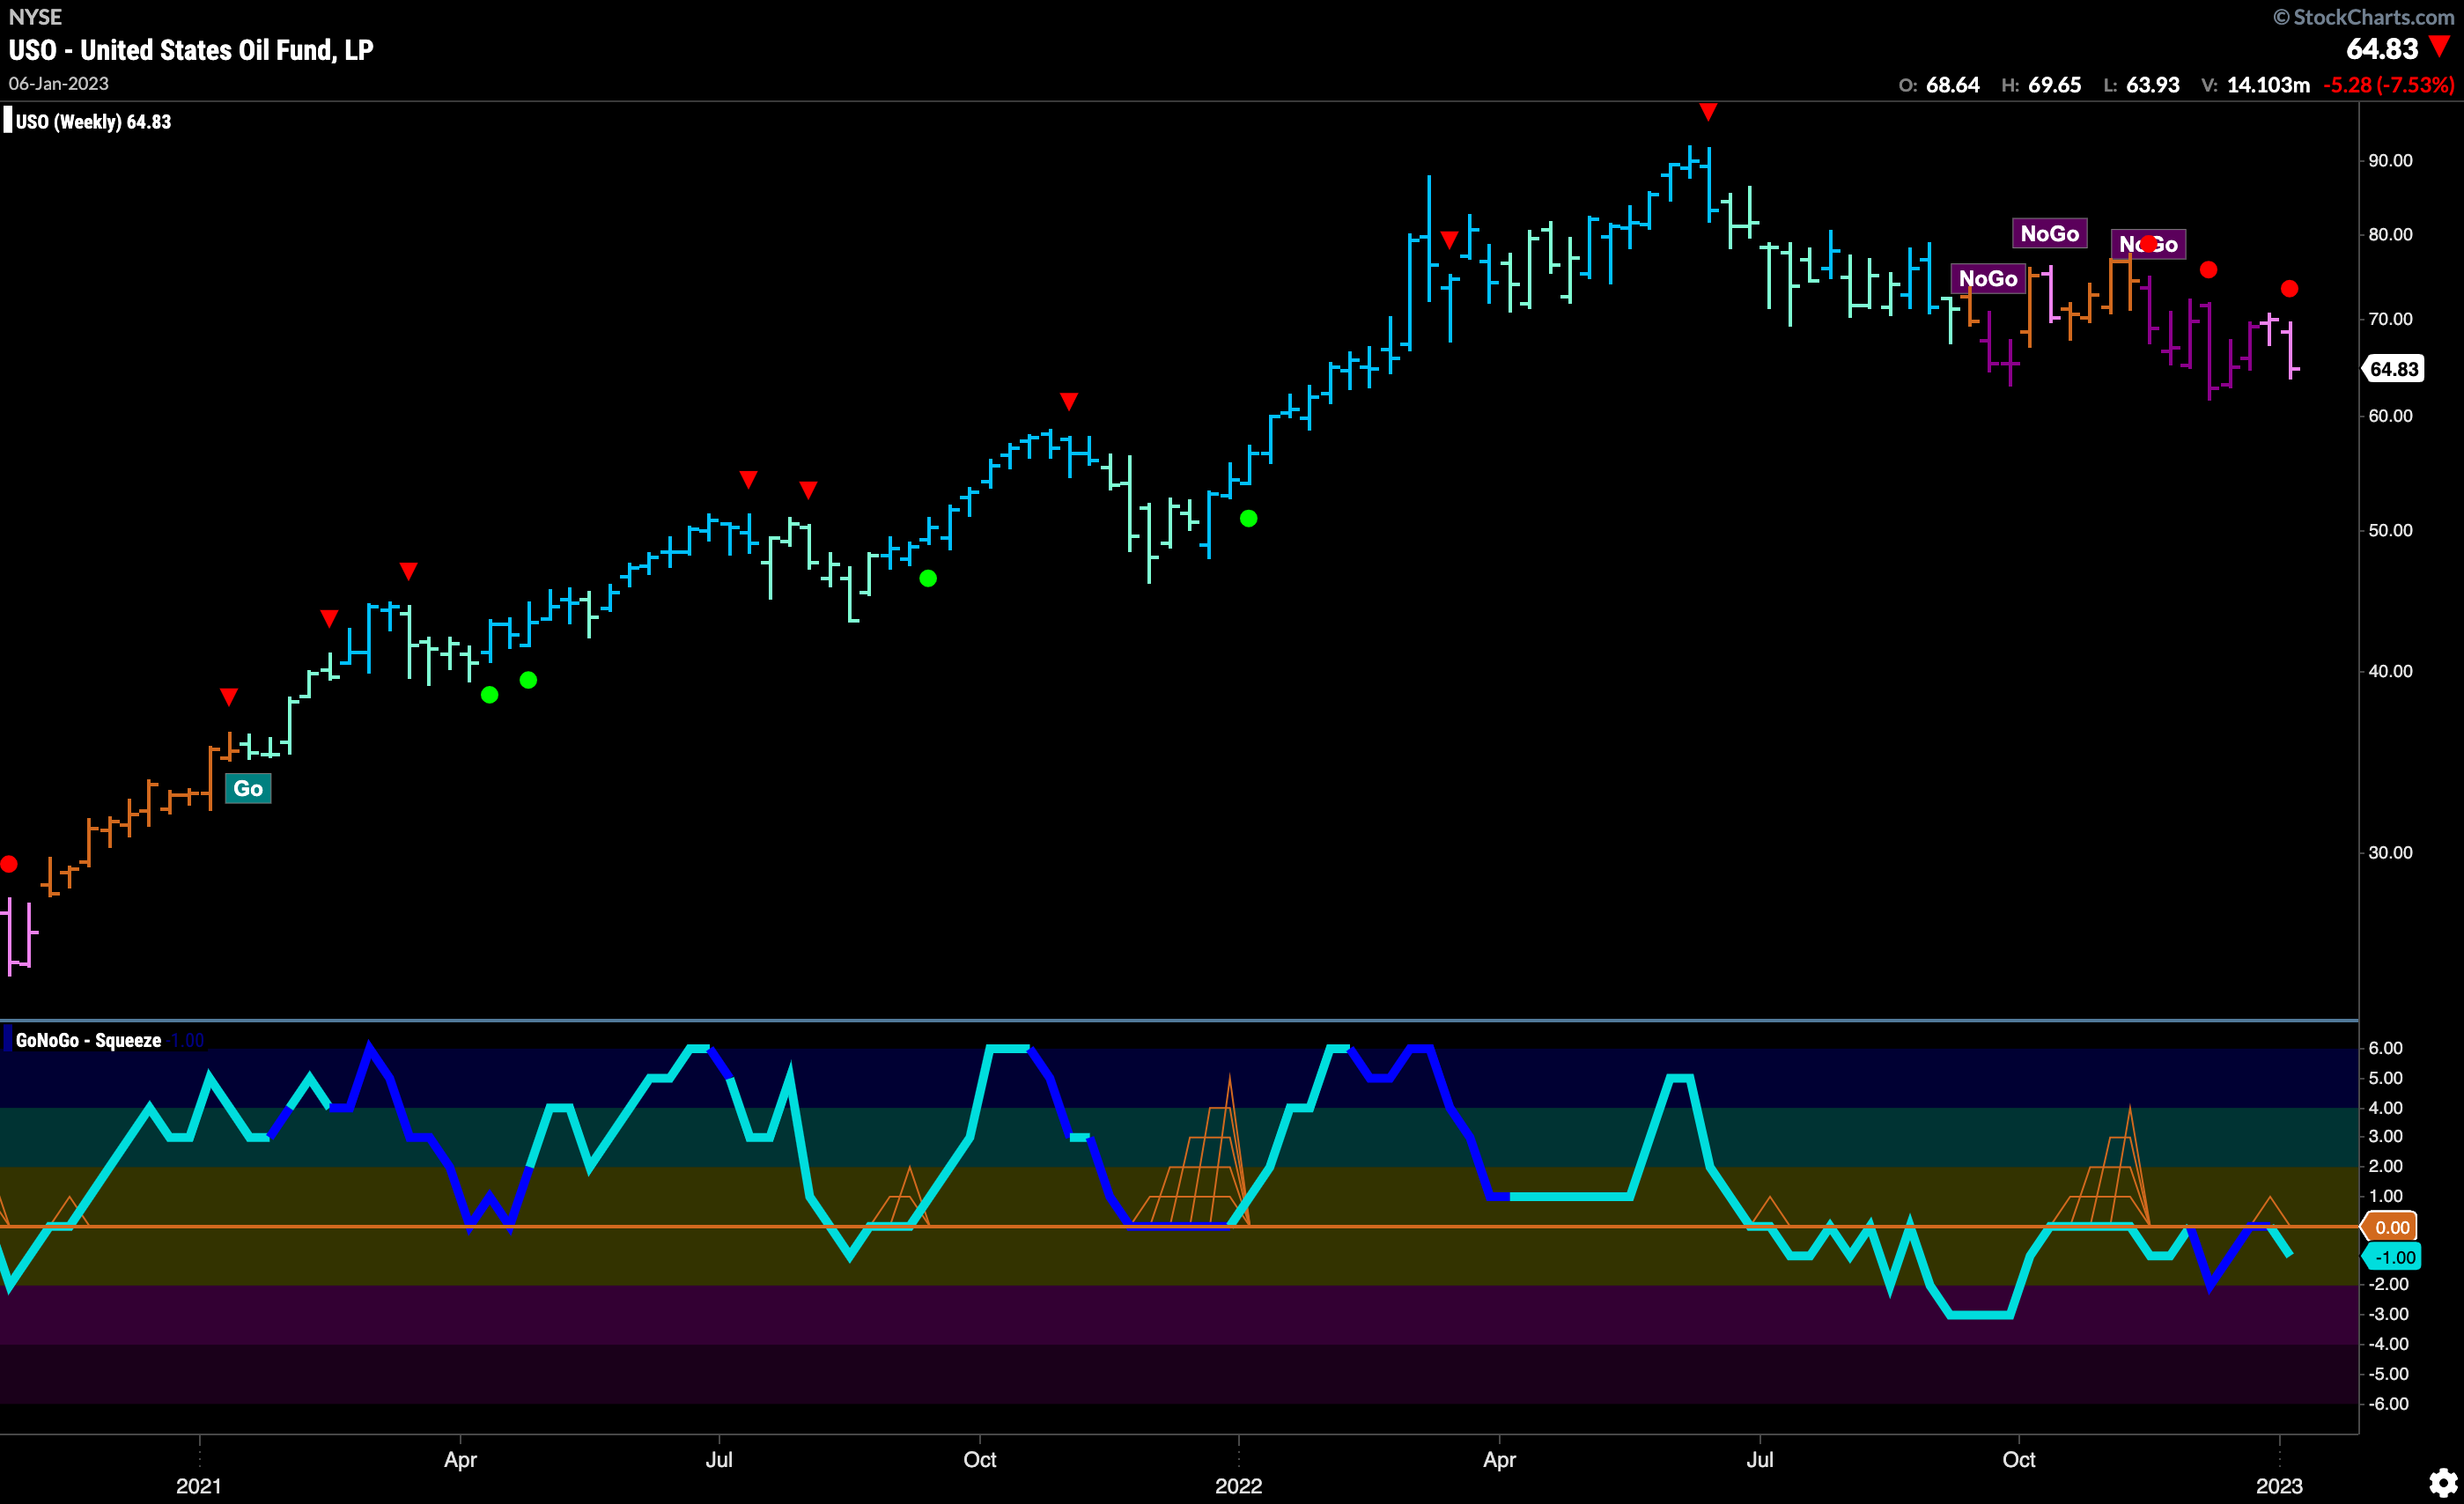Click the volume value 14.103m
Screen dimensions: 2464x1504
click(x=2268, y=85)
